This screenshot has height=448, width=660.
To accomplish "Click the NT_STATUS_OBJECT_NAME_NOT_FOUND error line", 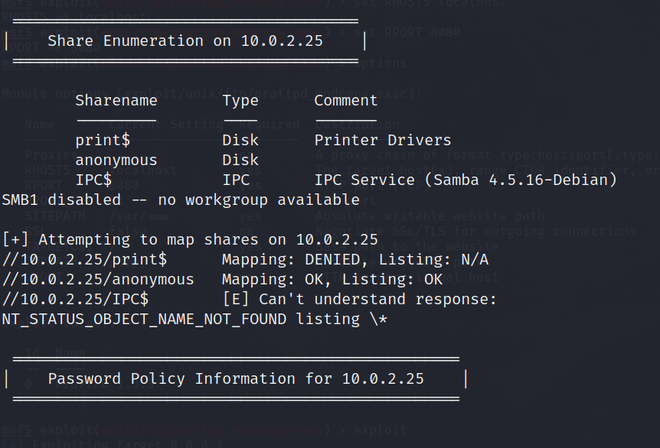I will click(x=195, y=318).
